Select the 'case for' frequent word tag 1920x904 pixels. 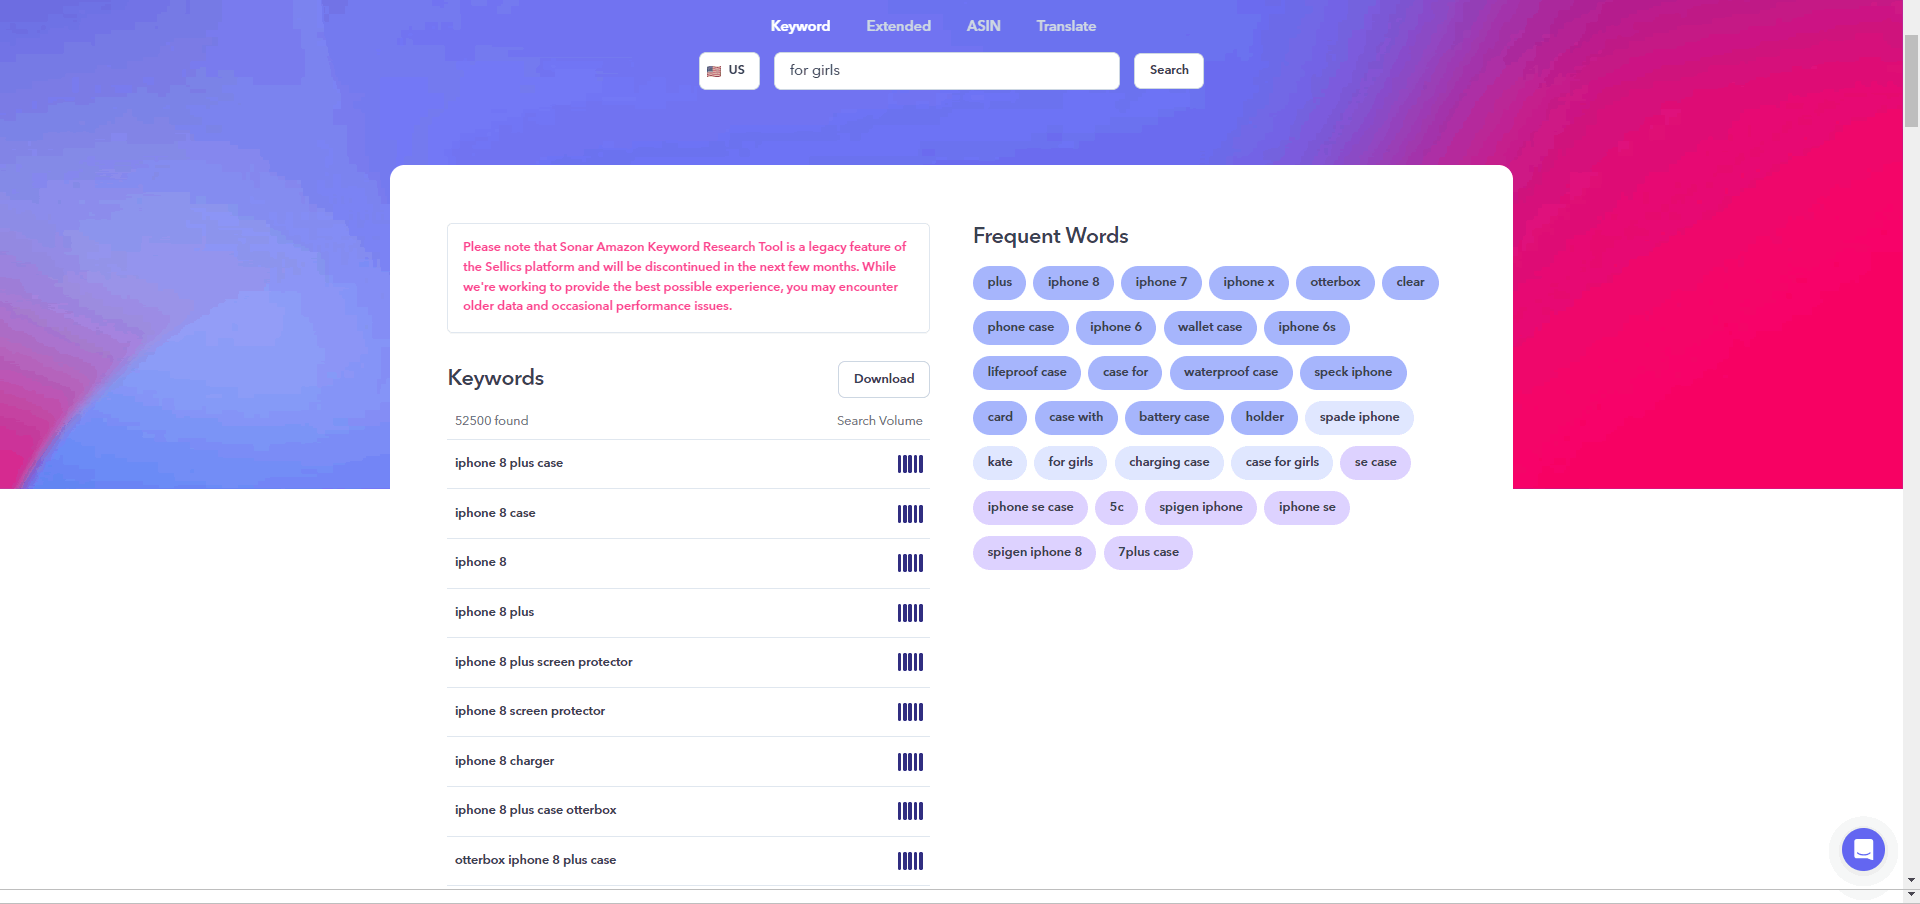[1125, 373]
